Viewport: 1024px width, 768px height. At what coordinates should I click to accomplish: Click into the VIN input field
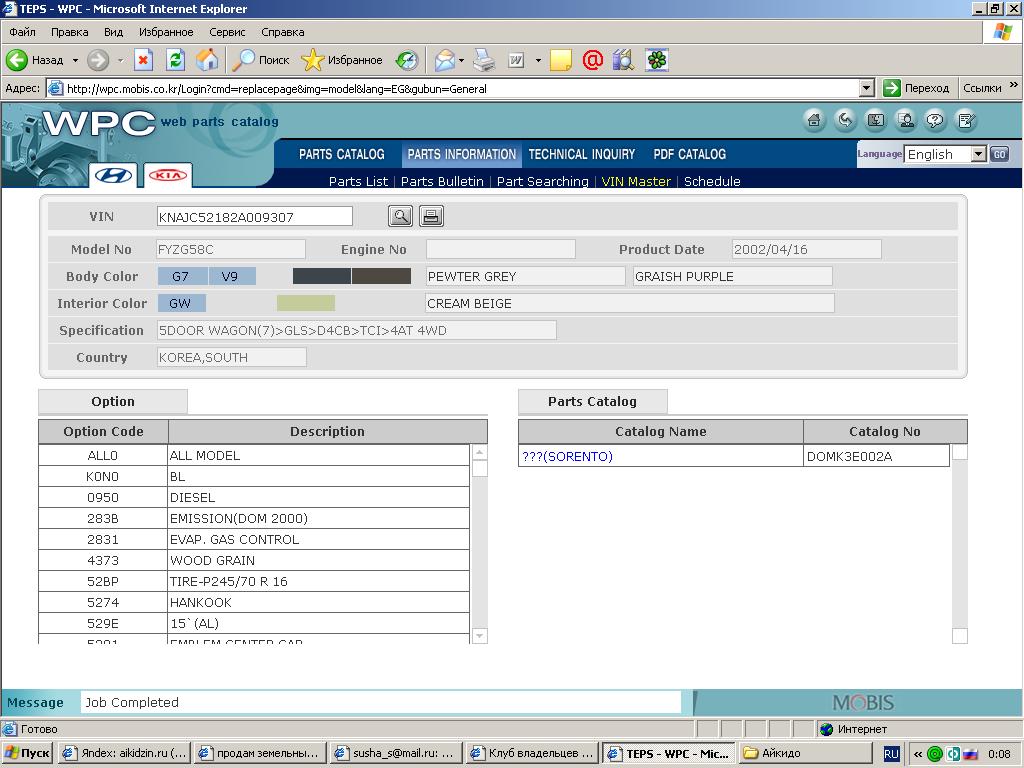(x=254, y=216)
